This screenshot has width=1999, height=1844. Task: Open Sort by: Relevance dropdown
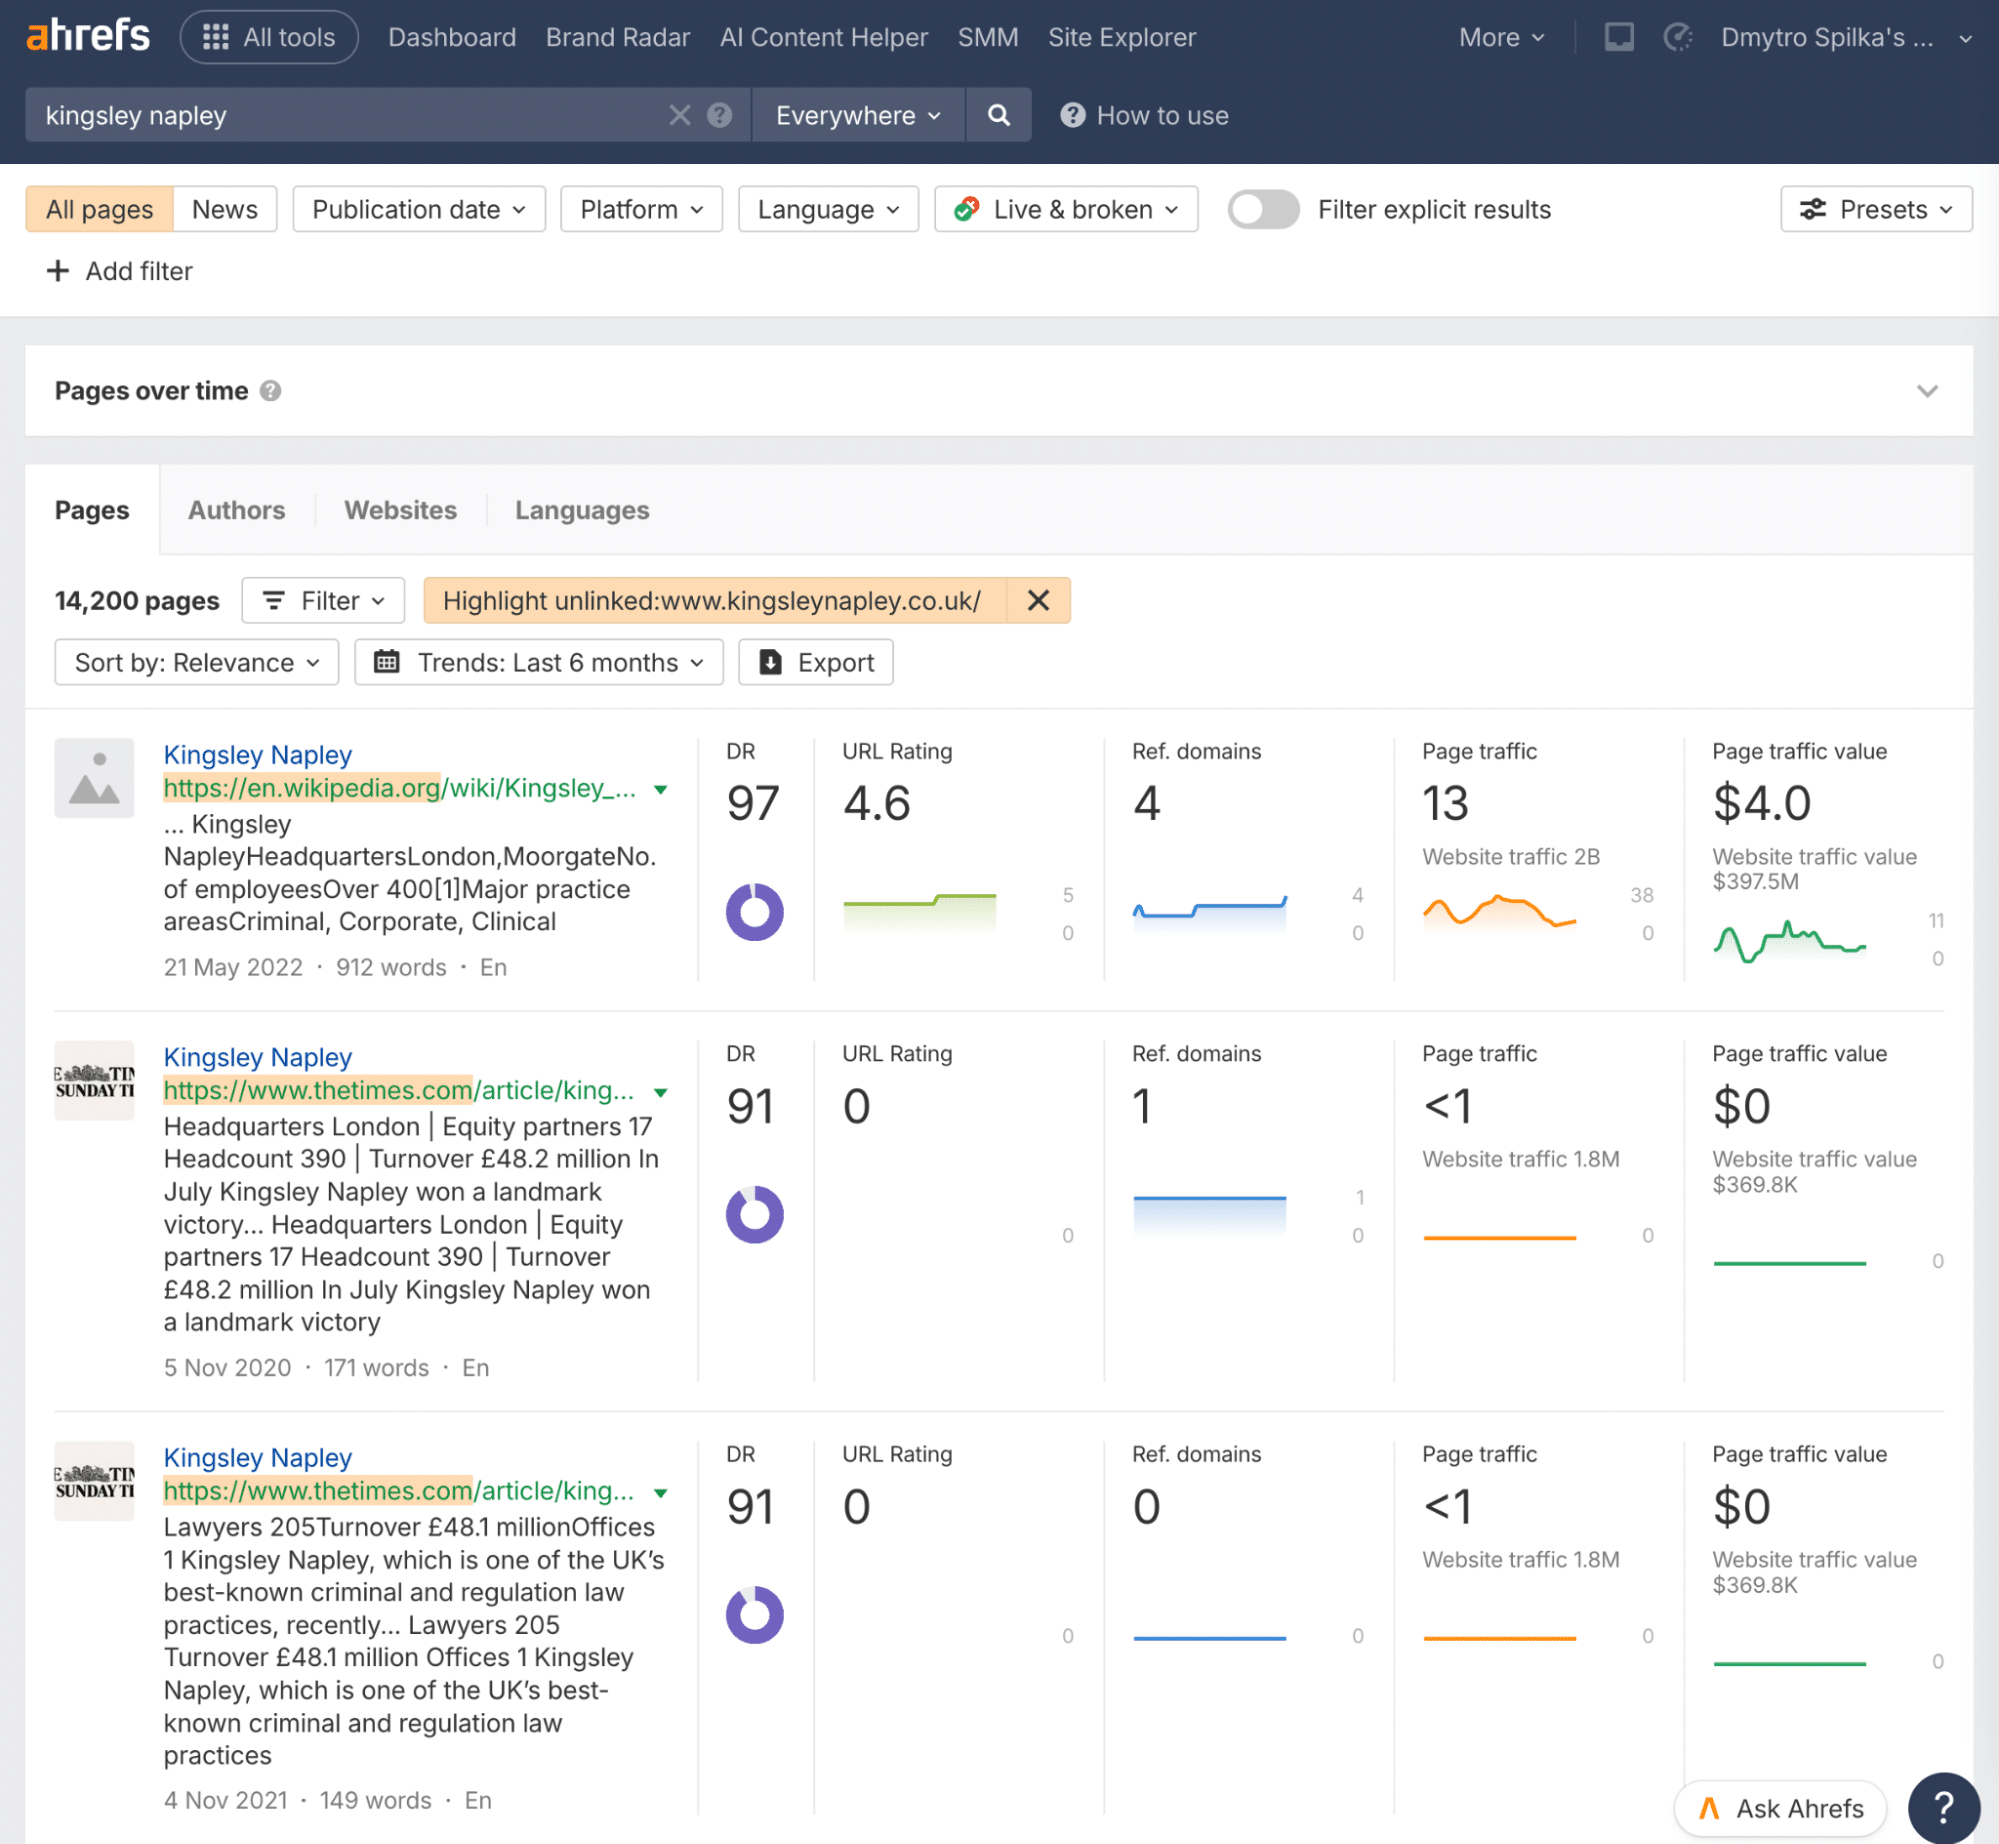point(197,663)
